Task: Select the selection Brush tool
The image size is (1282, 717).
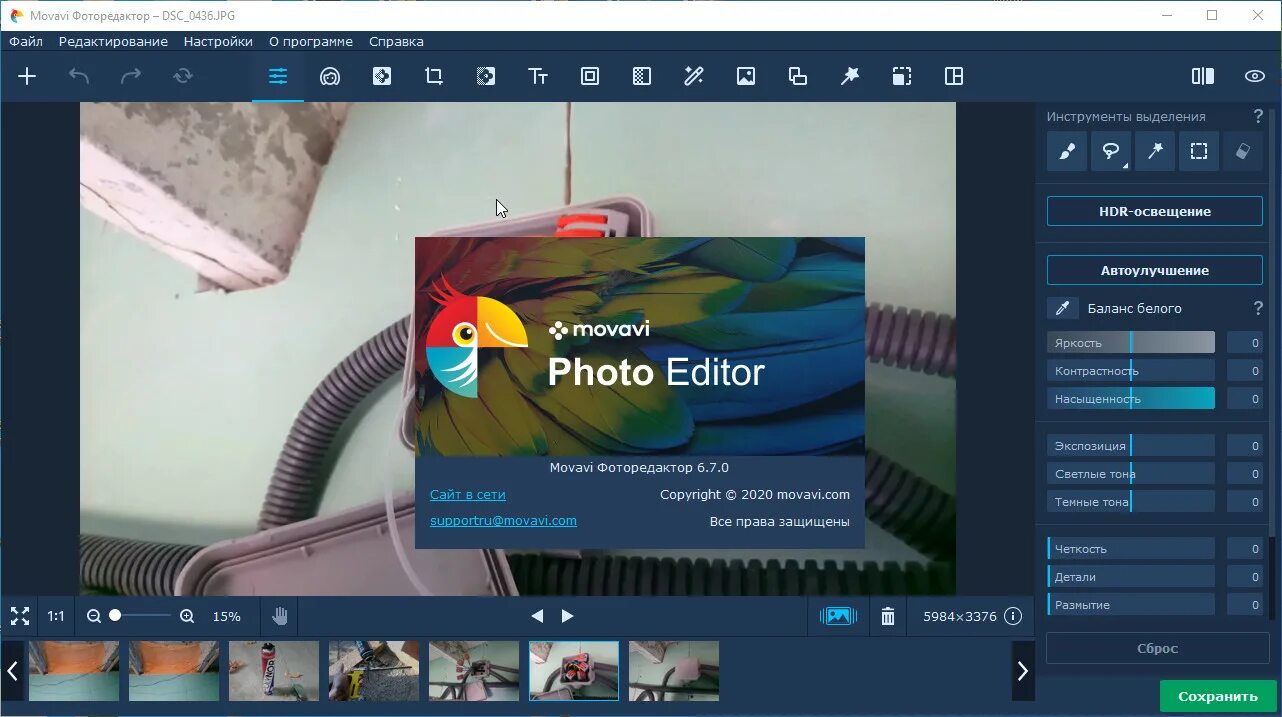Action: coord(1067,151)
